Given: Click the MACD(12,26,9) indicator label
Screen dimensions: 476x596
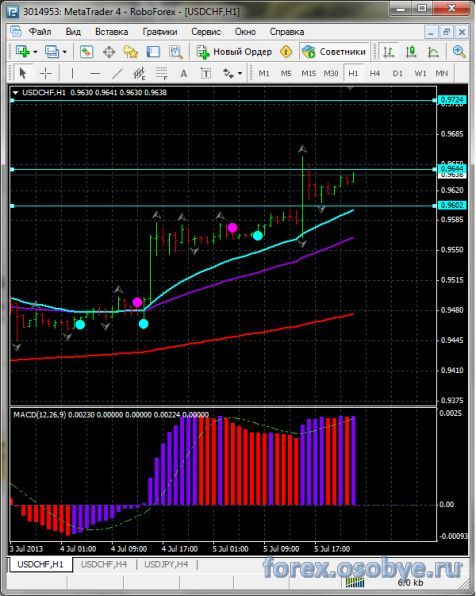Looking at the screenshot, I should pyautogui.click(x=40, y=414).
